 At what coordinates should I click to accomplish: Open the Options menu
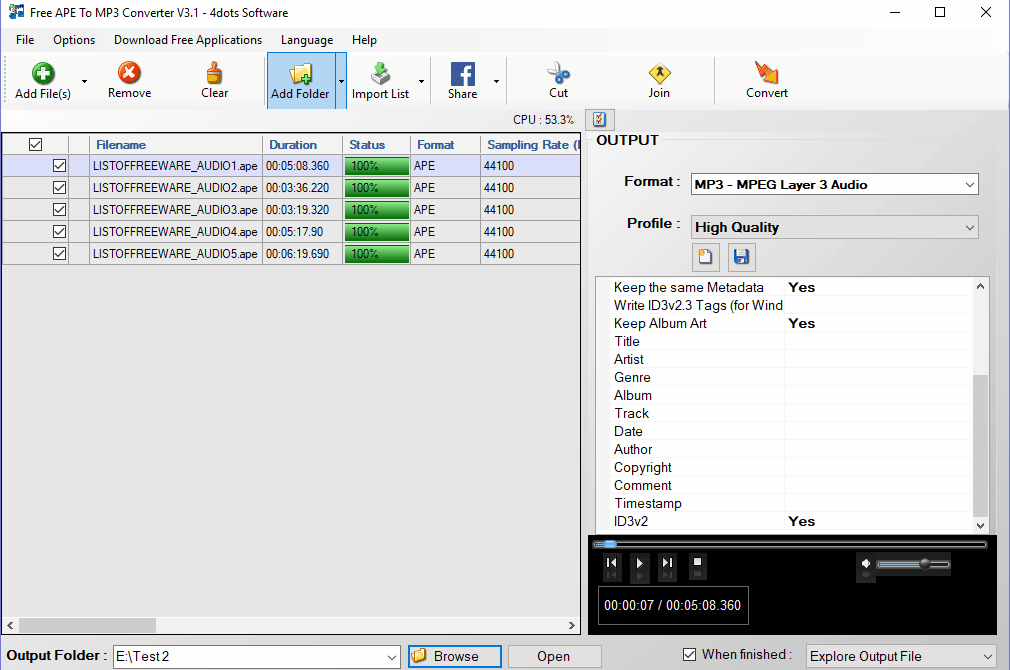coord(74,40)
